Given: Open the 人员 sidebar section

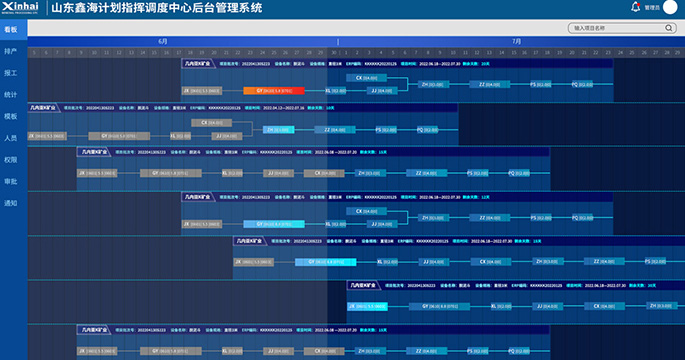Looking at the screenshot, I should [11, 138].
